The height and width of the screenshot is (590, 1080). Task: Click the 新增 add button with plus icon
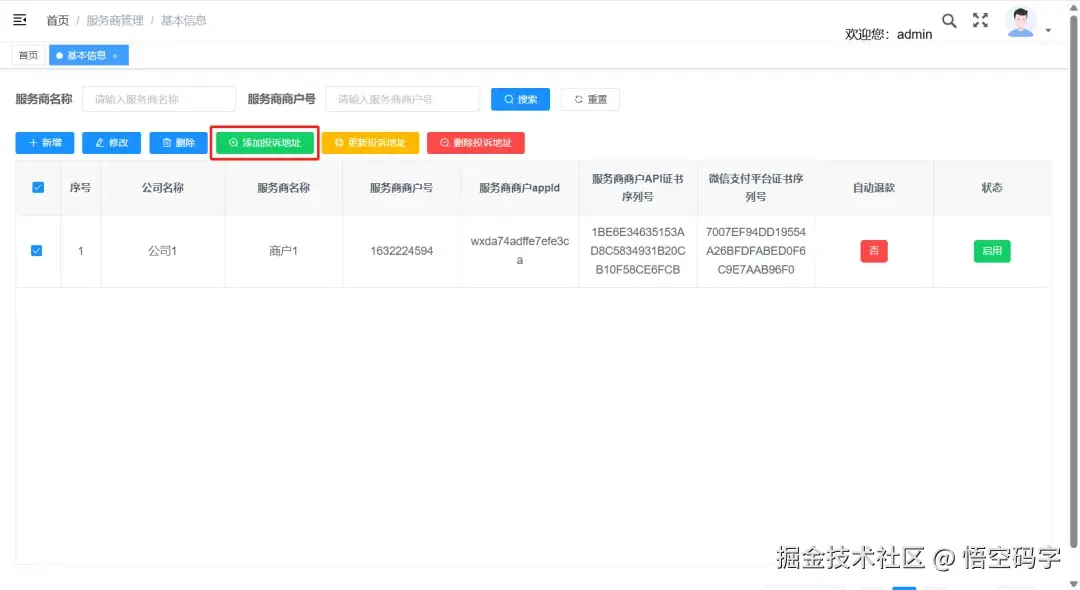click(x=44, y=142)
